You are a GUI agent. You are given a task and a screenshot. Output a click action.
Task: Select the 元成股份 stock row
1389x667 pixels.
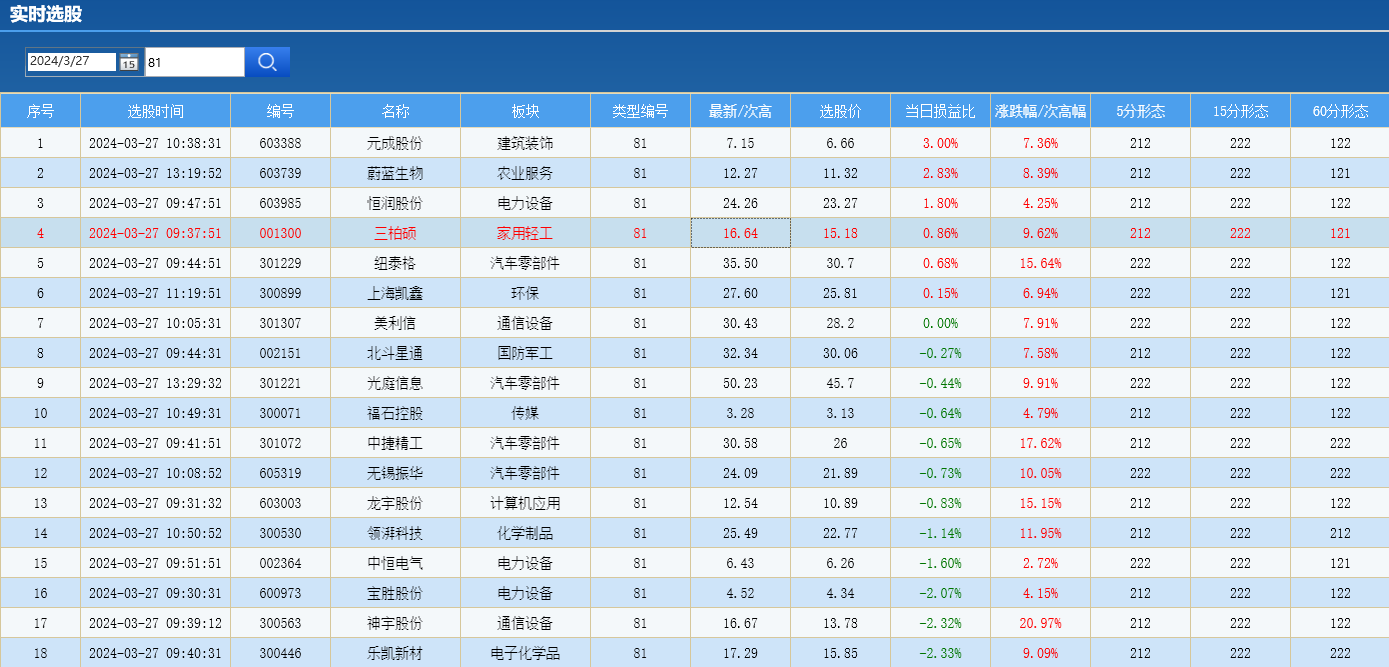coord(395,143)
